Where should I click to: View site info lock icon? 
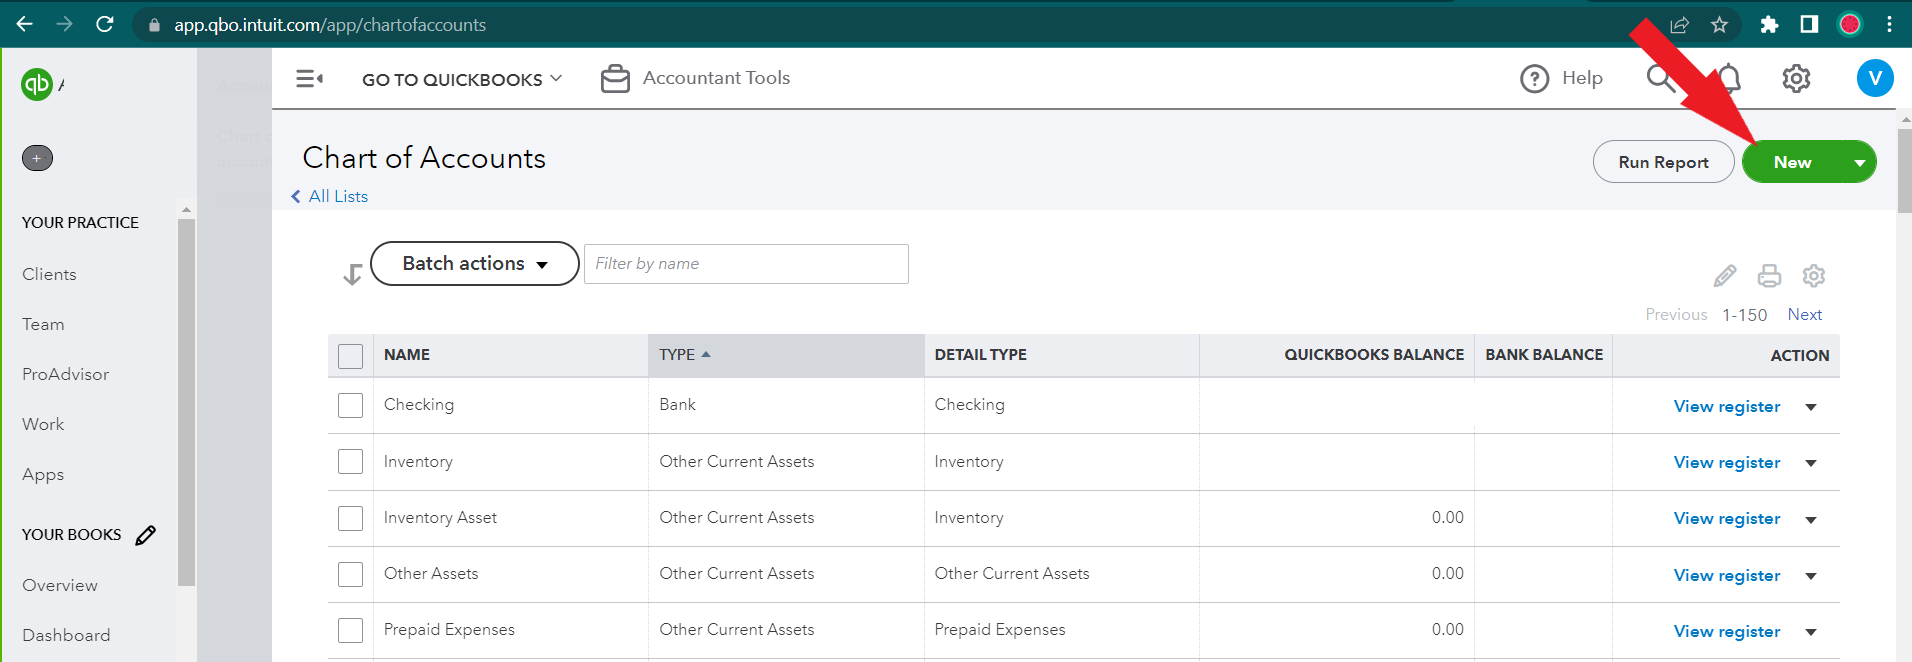tap(154, 25)
